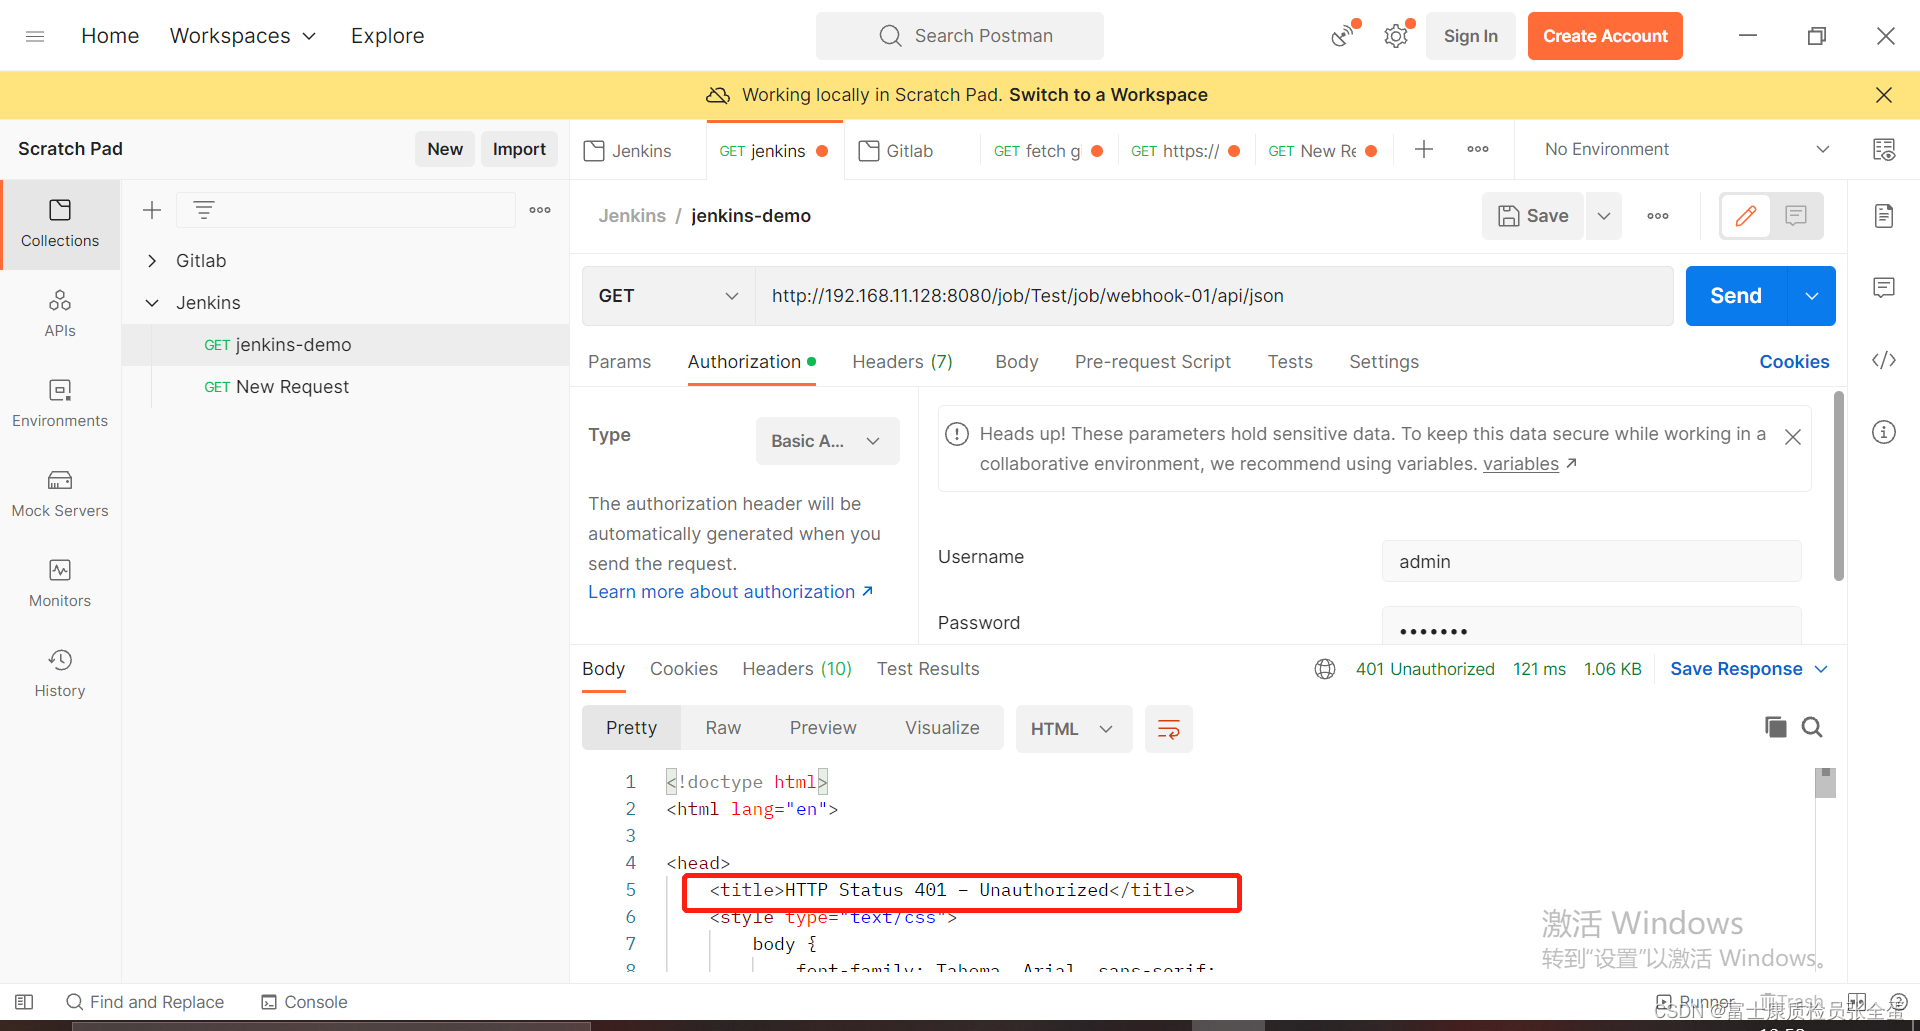Open the hamburger menu icon
The image size is (1920, 1031).
pos(35,36)
